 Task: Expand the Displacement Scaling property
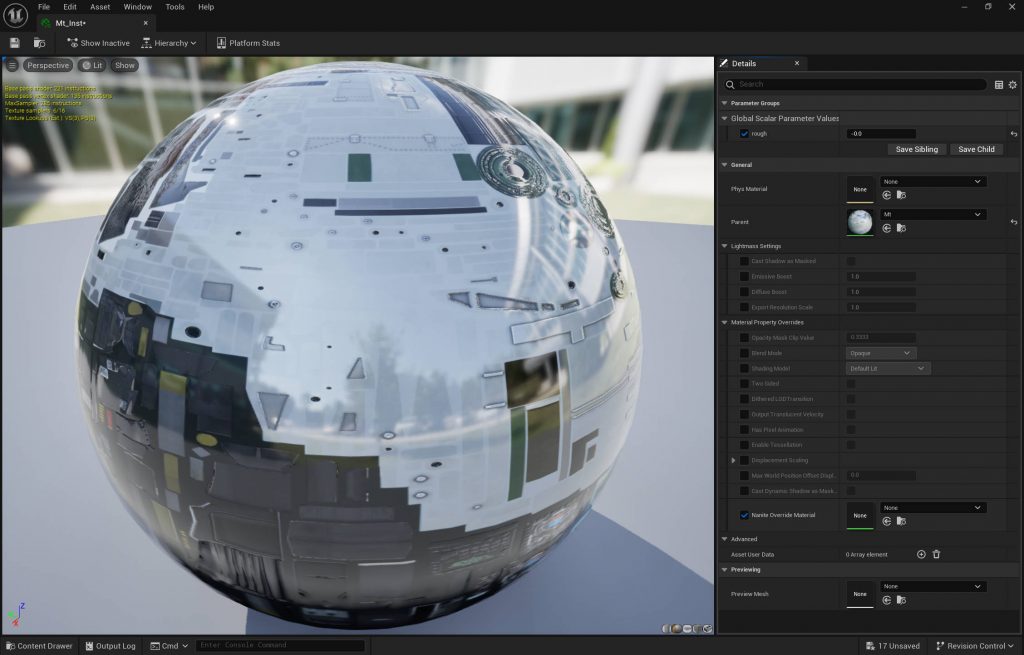pos(733,460)
